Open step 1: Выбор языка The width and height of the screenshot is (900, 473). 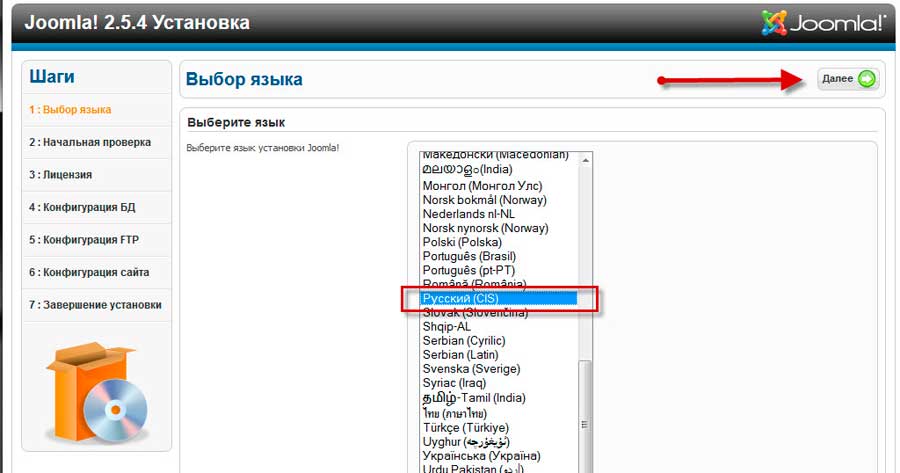click(x=70, y=110)
